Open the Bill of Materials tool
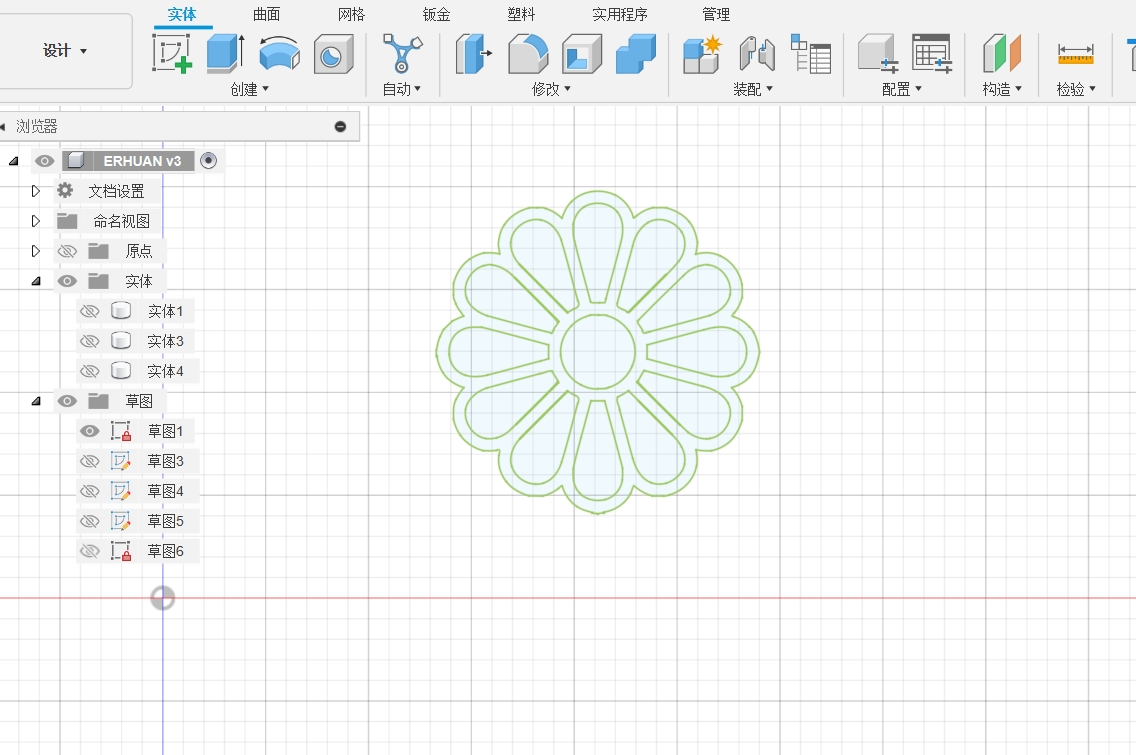 (x=810, y=54)
